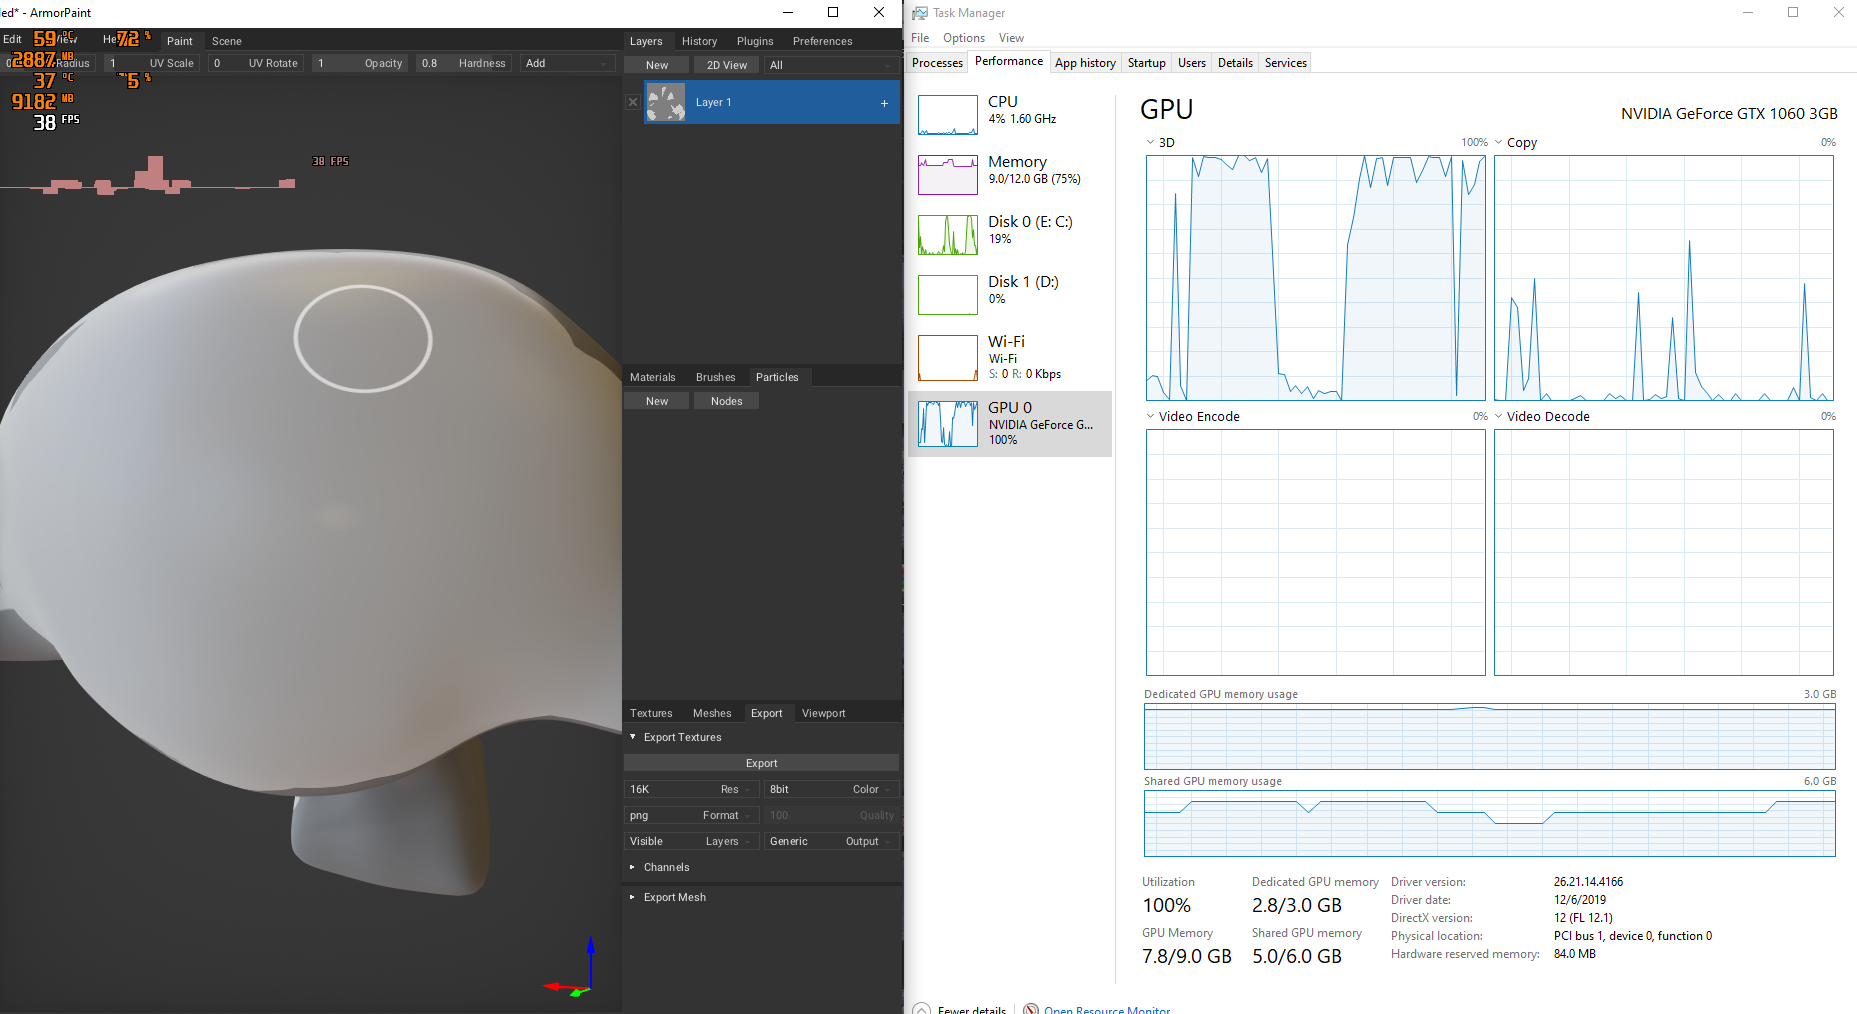The image size is (1857, 1014).
Task: Click Open Resource Monitor link
Action: pyautogui.click(x=1107, y=1009)
